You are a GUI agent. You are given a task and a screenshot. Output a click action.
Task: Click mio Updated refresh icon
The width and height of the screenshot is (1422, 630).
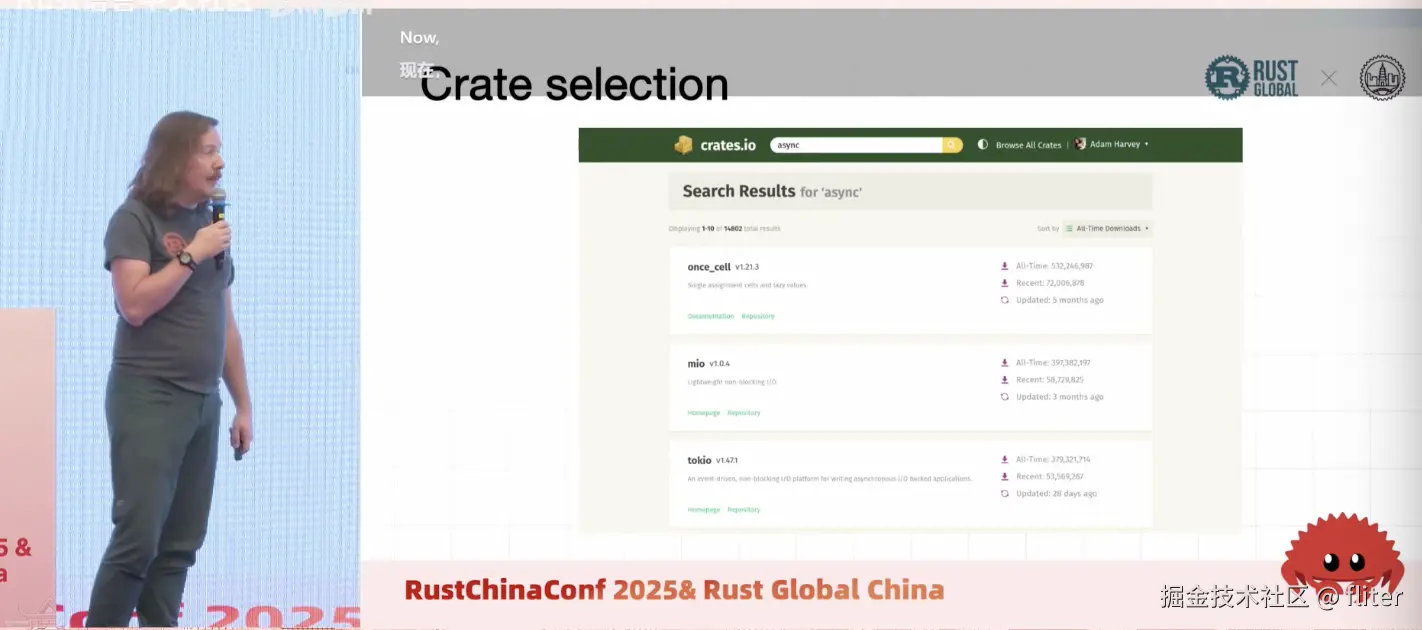tap(1004, 397)
